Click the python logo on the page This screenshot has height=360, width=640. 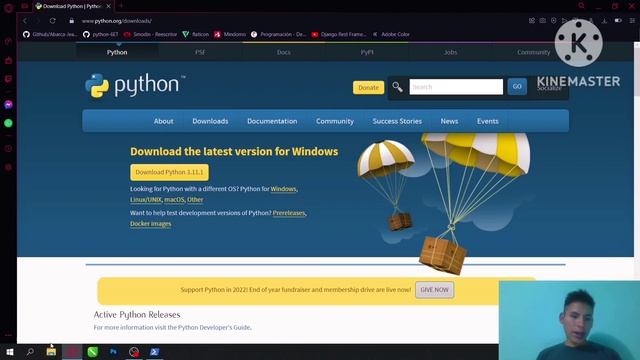(135, 86)
